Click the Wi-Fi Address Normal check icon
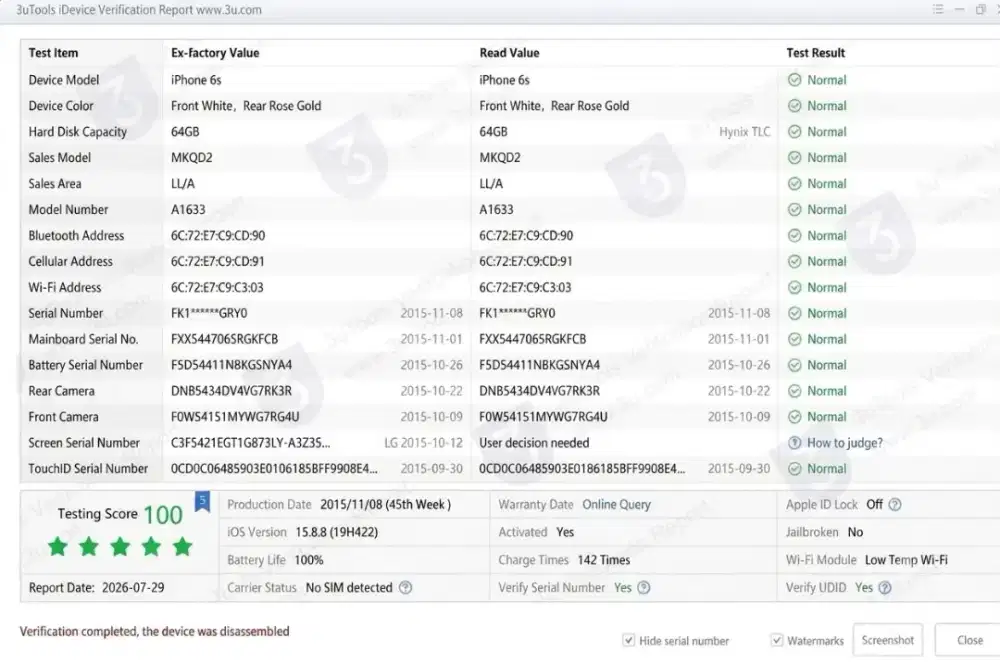The image size is (1000, 664). 794,287
